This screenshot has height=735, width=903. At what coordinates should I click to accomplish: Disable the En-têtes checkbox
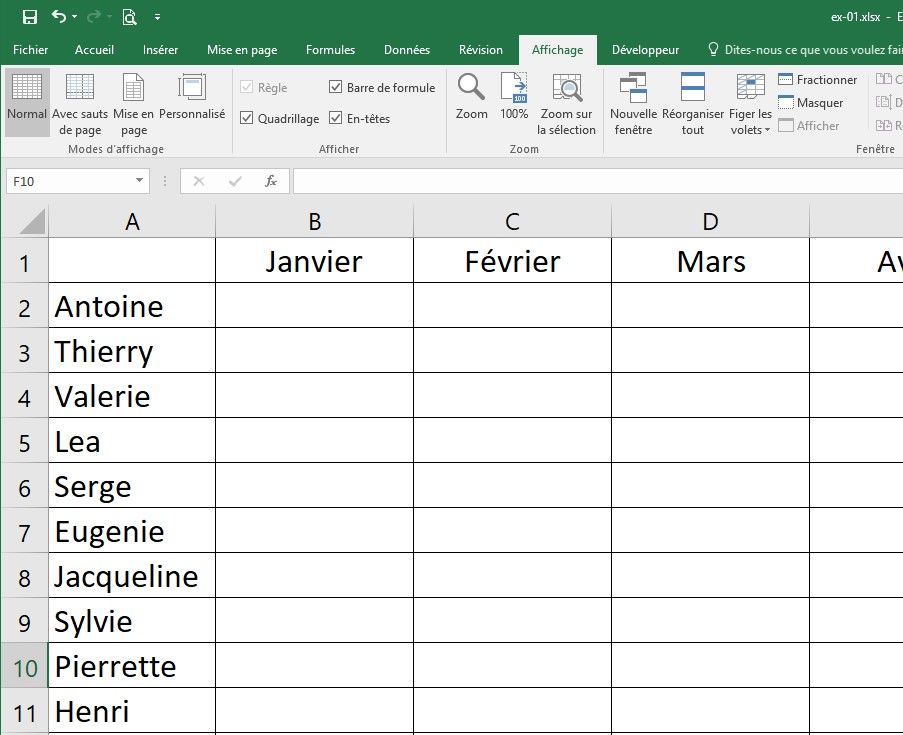click(336, 119)
